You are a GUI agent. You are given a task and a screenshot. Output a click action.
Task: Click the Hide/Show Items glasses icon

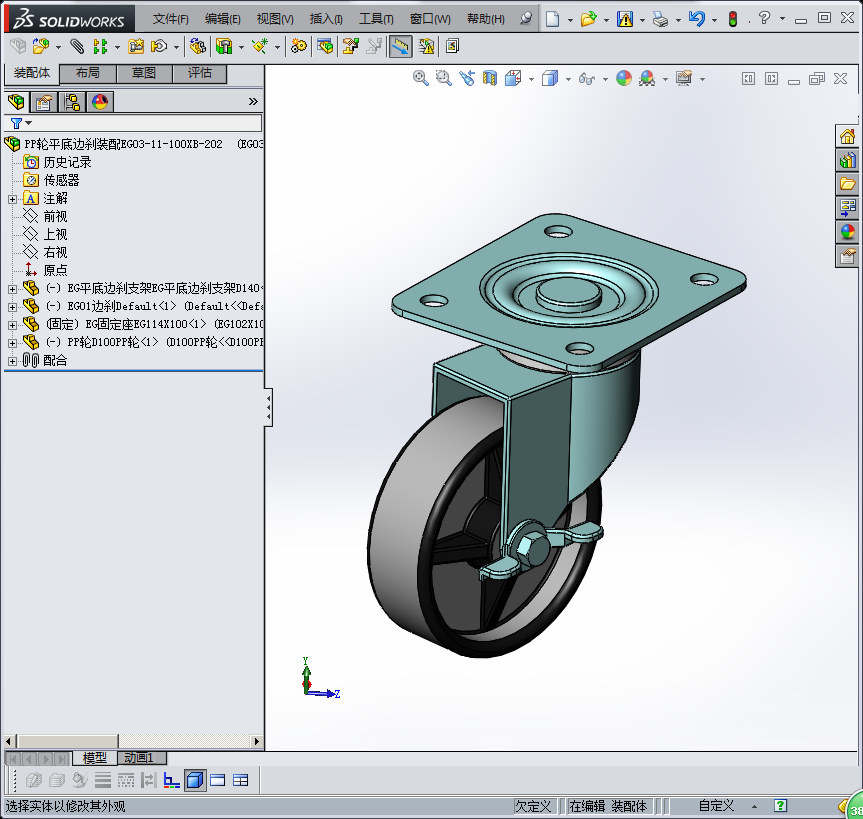coord(587,79)
